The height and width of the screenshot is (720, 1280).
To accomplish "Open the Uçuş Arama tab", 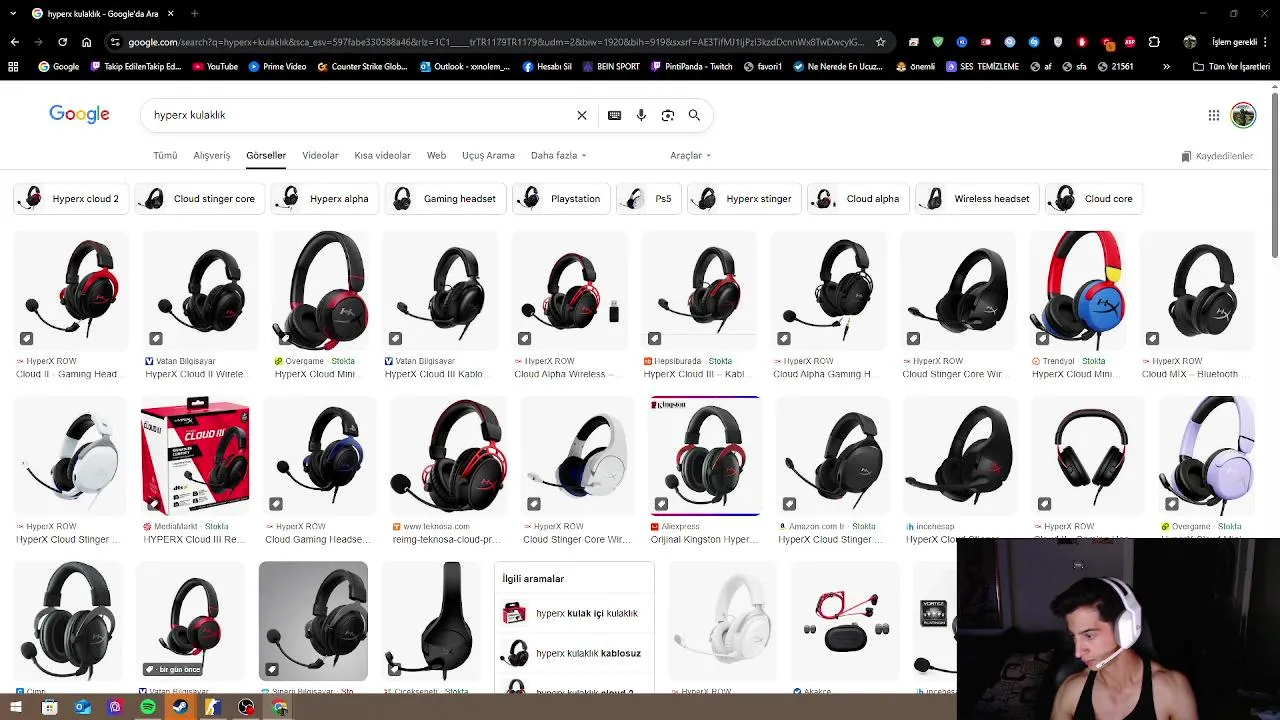I will [x=488, y=156].
